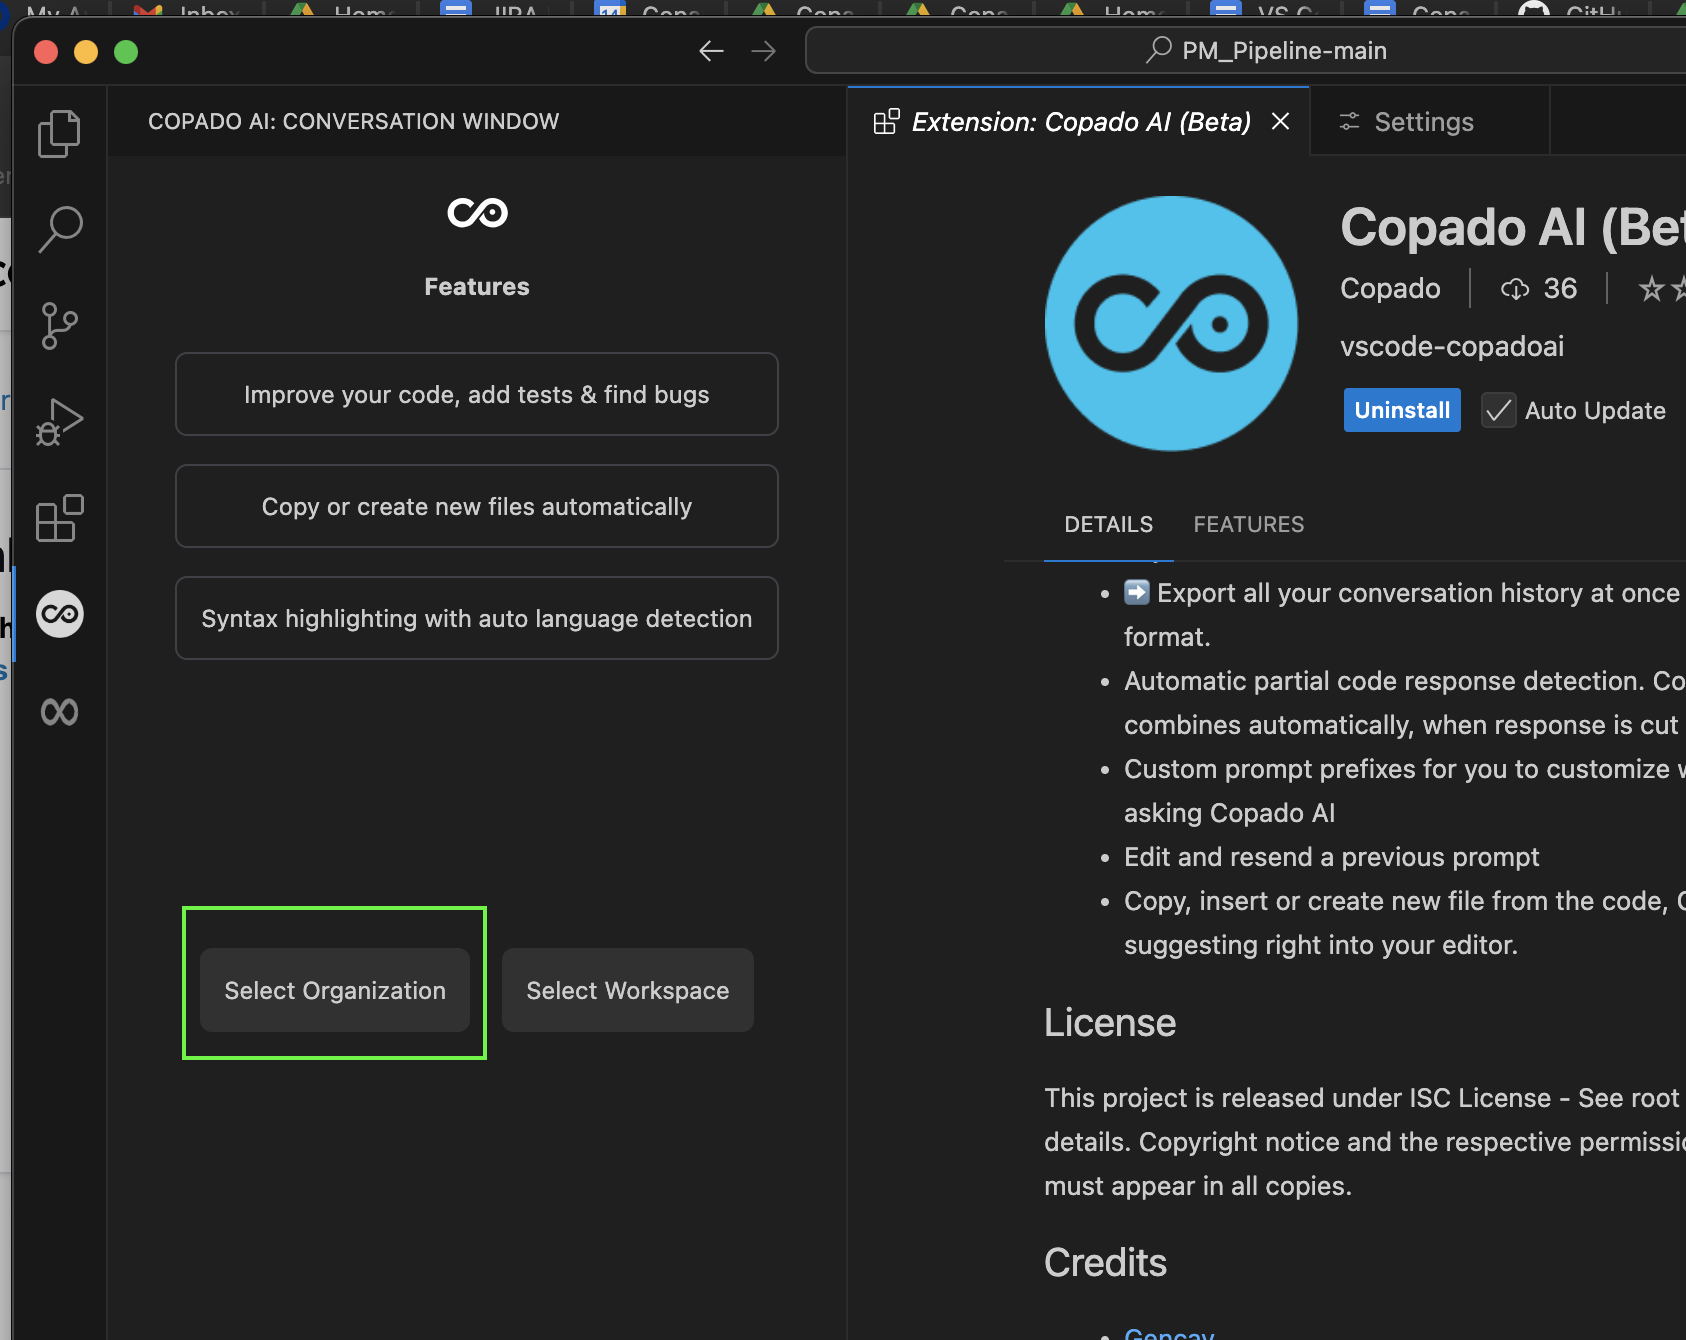Close the Copado AI extension tab
Screen dimensions: 1686x1340
click(1280, 121)
